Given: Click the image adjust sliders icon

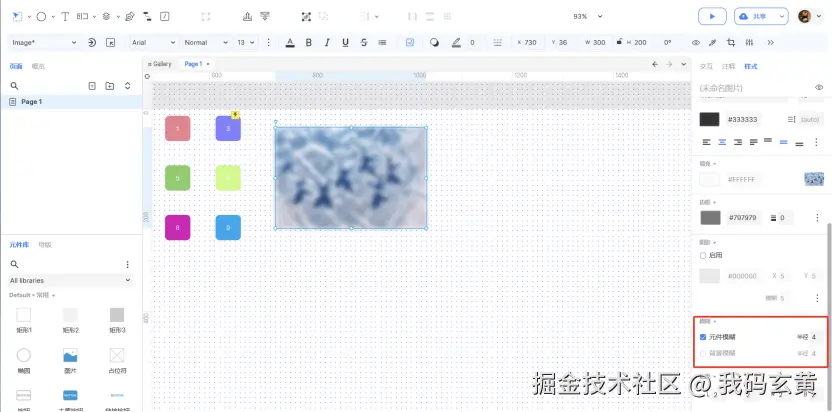Looking at the screenshot, I should 749,42.
